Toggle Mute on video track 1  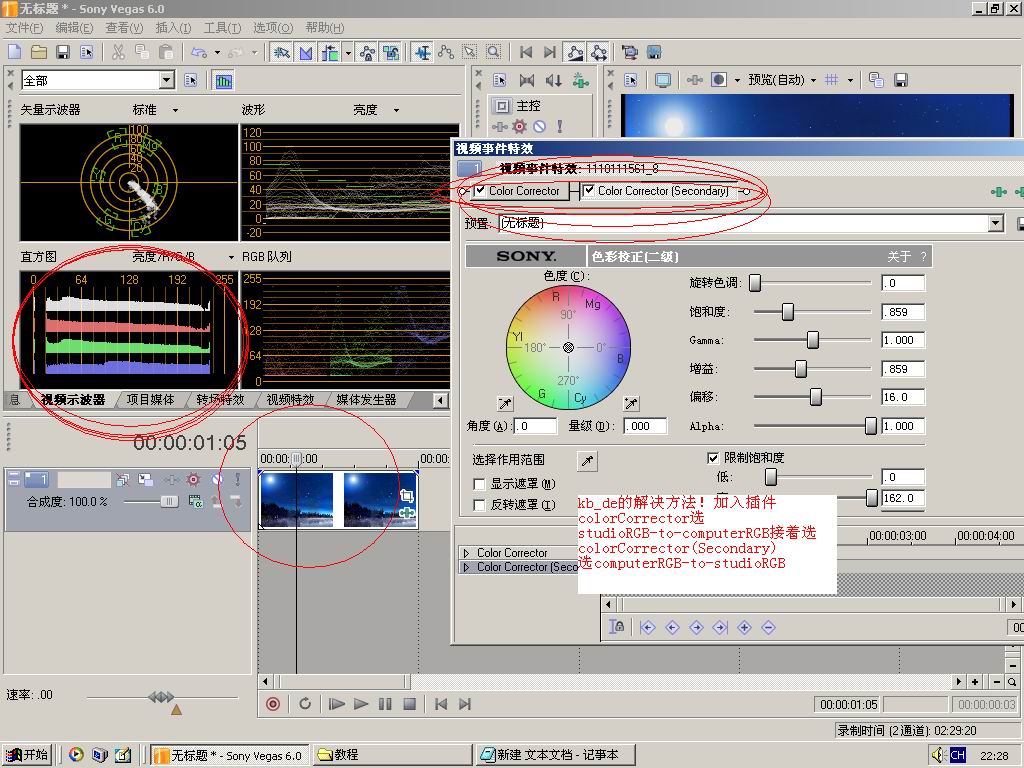217,480
